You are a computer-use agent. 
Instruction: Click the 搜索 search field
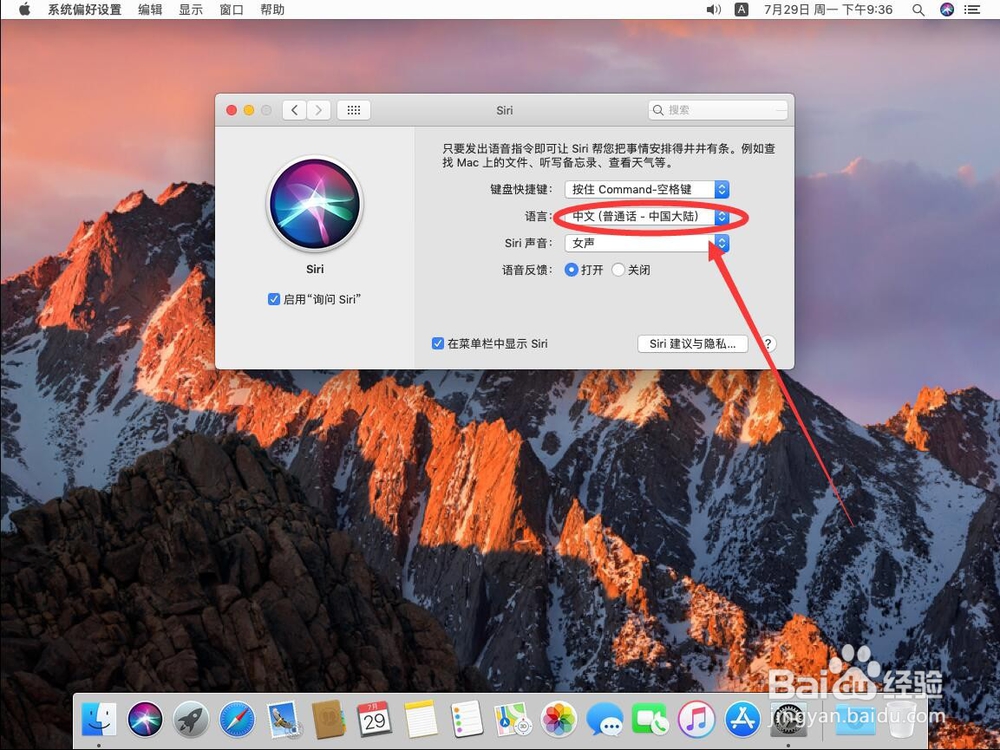[718, 110]
